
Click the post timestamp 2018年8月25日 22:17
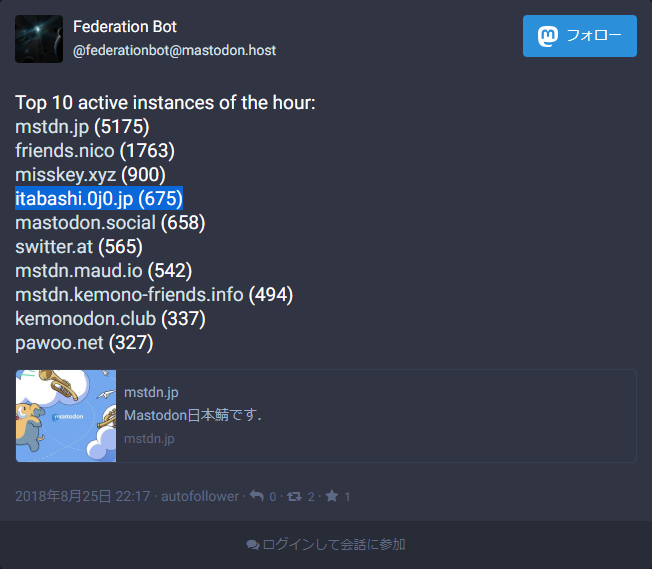pos(82,497)
